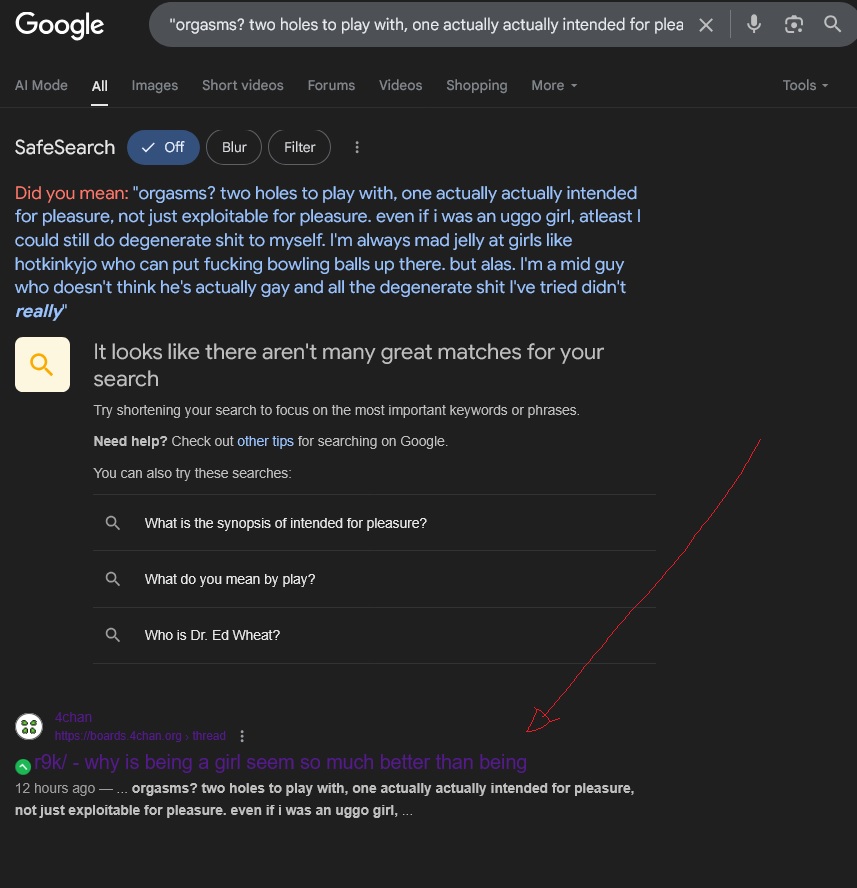Open the Images tab
This screenshot has width=857, height=888.
tap(155, 86)
